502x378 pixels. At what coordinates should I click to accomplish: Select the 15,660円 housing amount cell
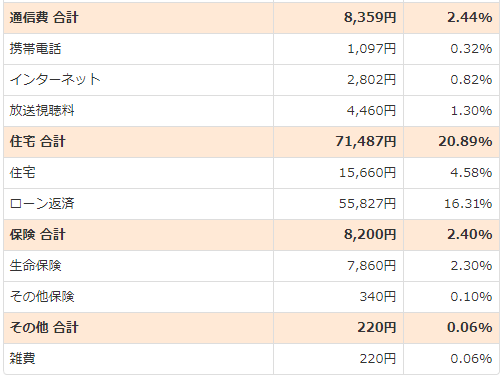click(367, 173)
